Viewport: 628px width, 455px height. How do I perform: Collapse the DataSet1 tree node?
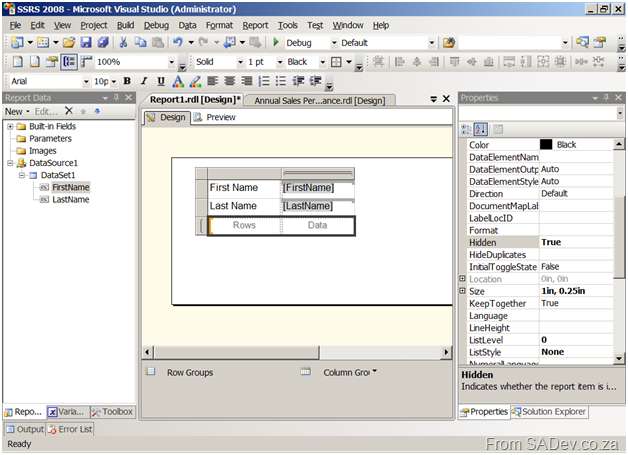tap(22, 175)
